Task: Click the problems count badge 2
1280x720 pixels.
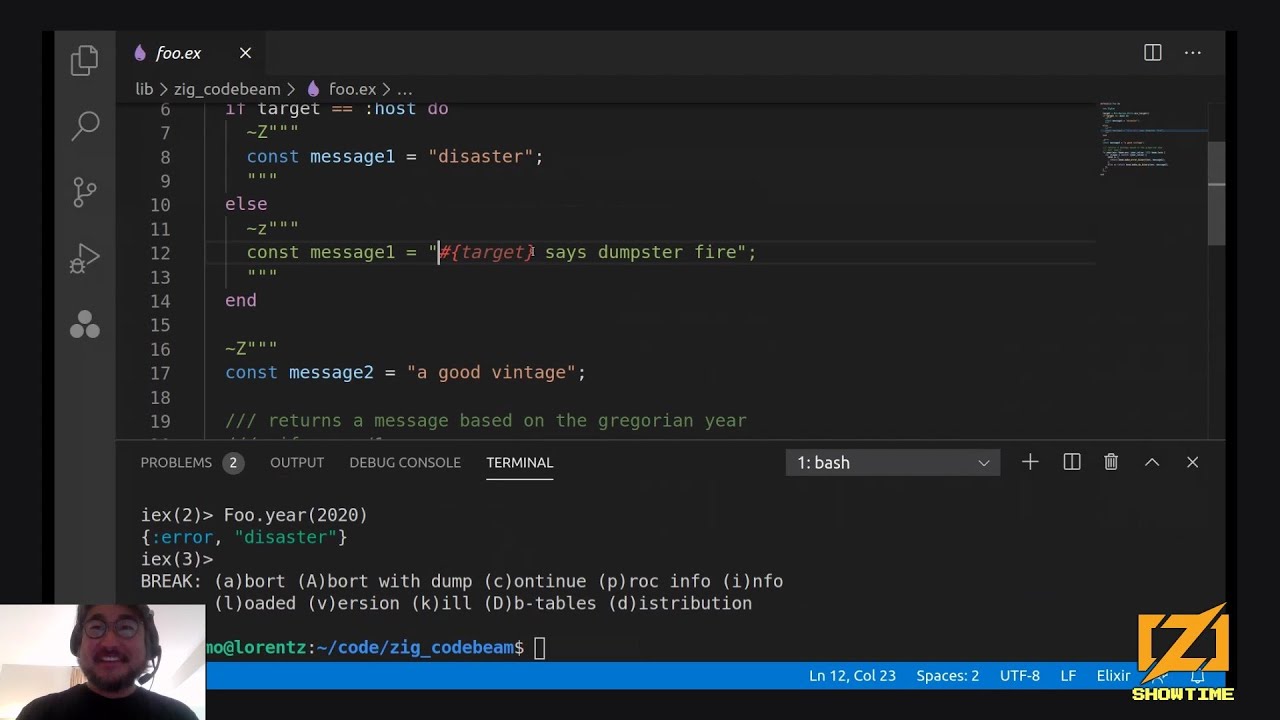Action: click(x=232, y=463)
